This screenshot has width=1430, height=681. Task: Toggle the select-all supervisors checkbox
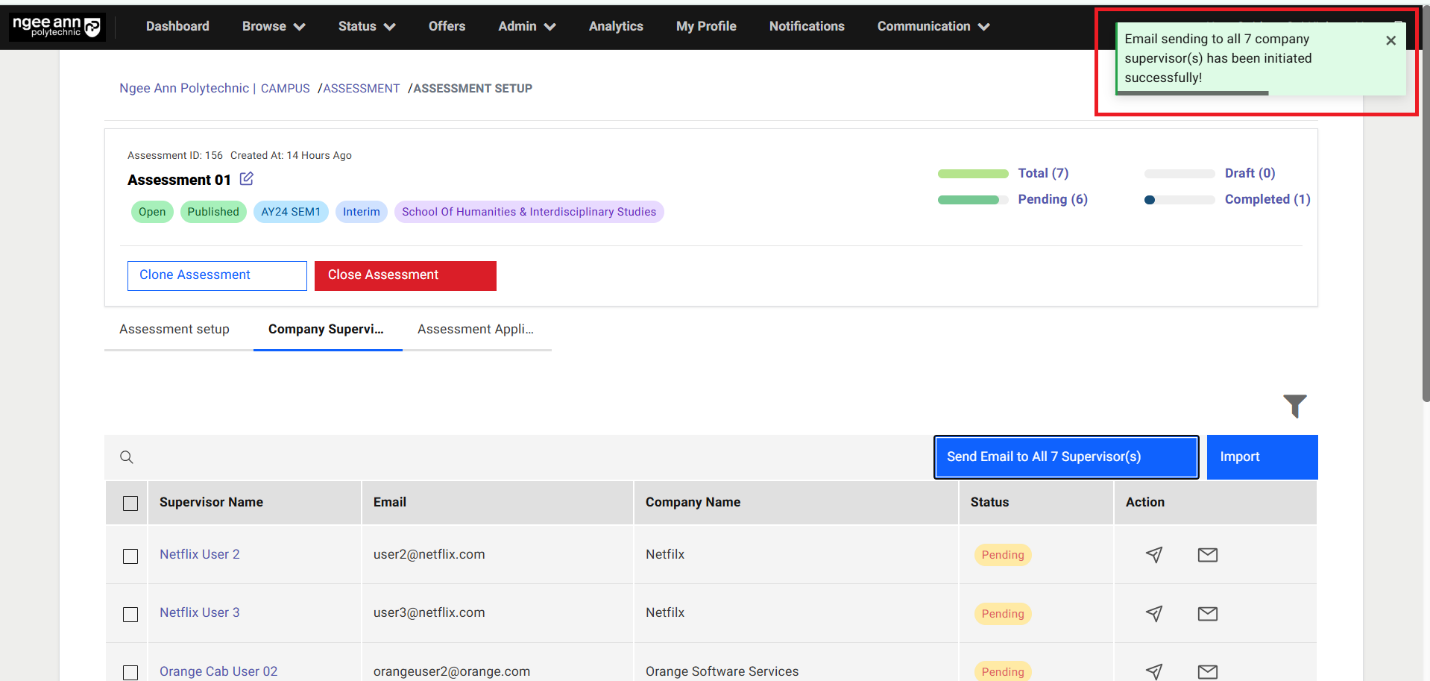(131, 503)
